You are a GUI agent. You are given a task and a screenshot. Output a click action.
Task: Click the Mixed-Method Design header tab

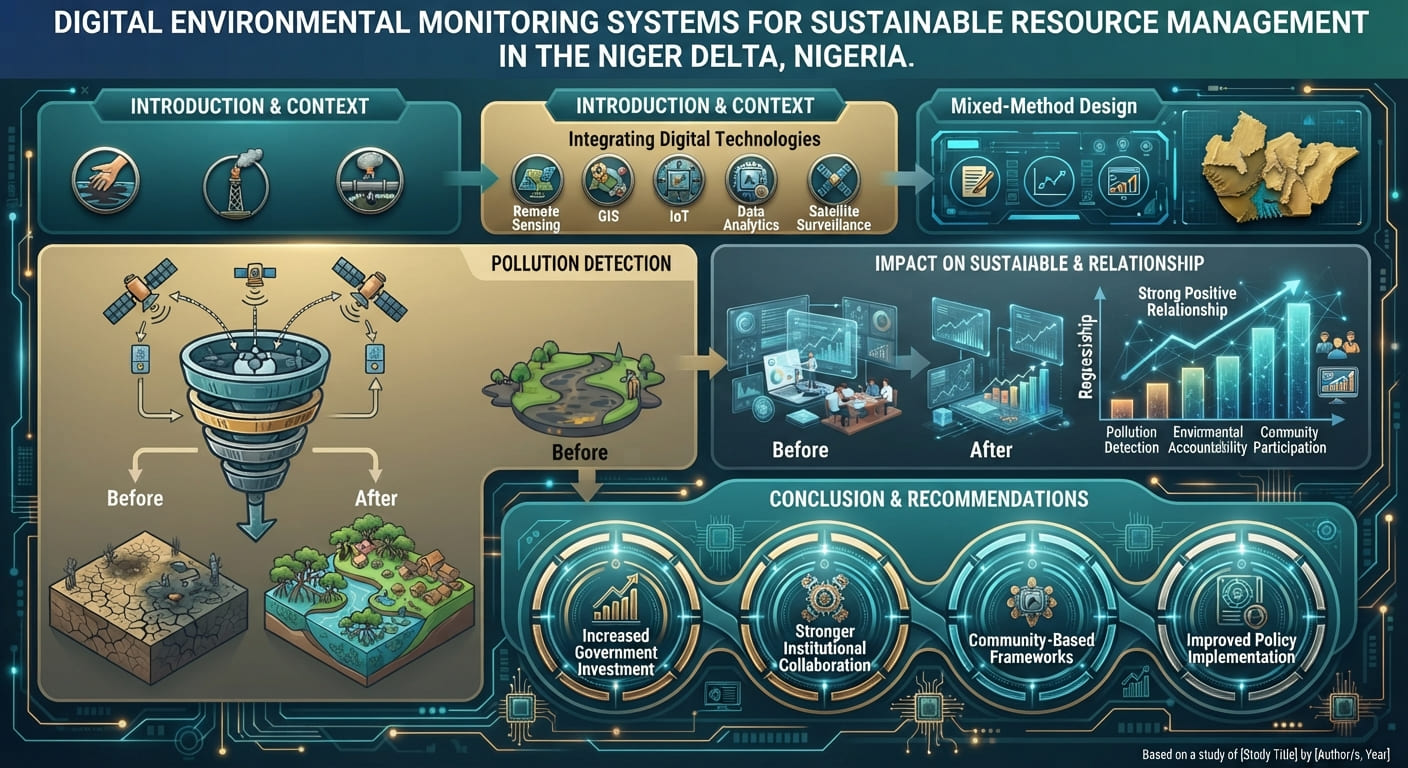click(1044, 106)
